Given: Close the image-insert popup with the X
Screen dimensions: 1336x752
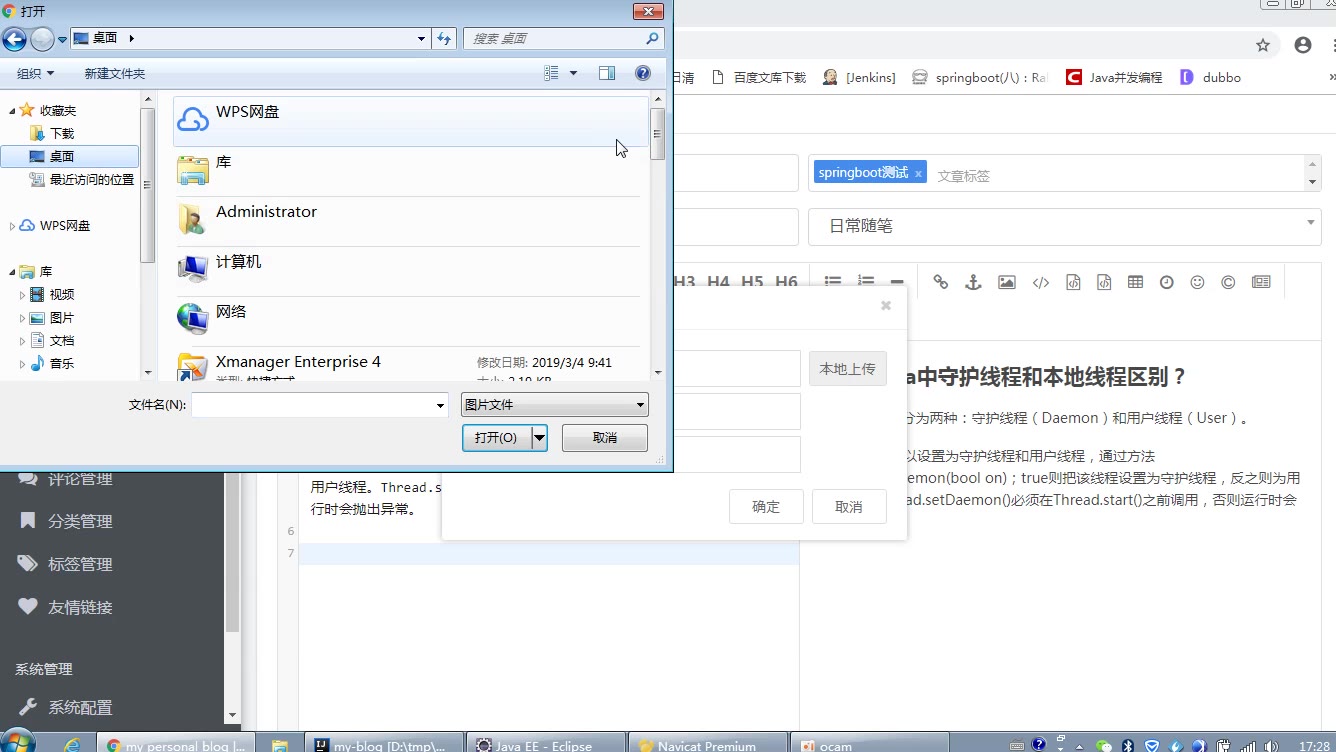Looking at the screenshot, I should tap(886, 306).
